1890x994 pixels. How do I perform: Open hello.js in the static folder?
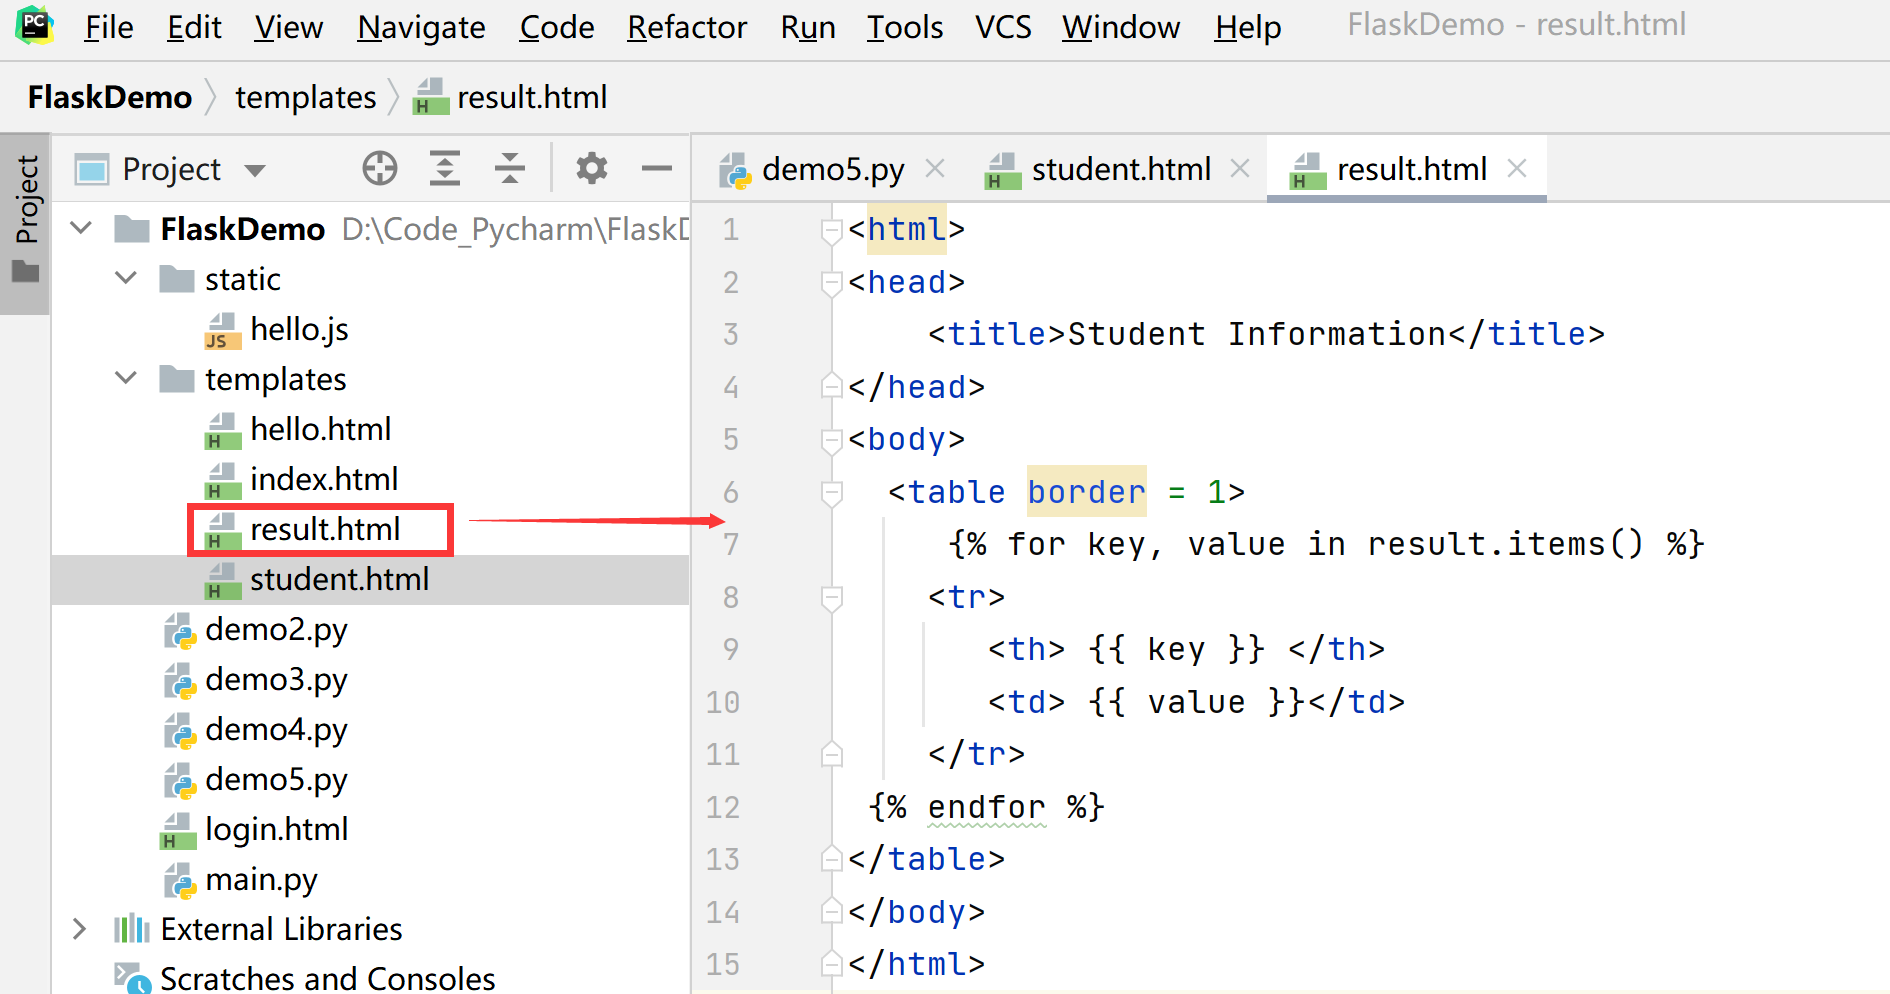[299, 329]
